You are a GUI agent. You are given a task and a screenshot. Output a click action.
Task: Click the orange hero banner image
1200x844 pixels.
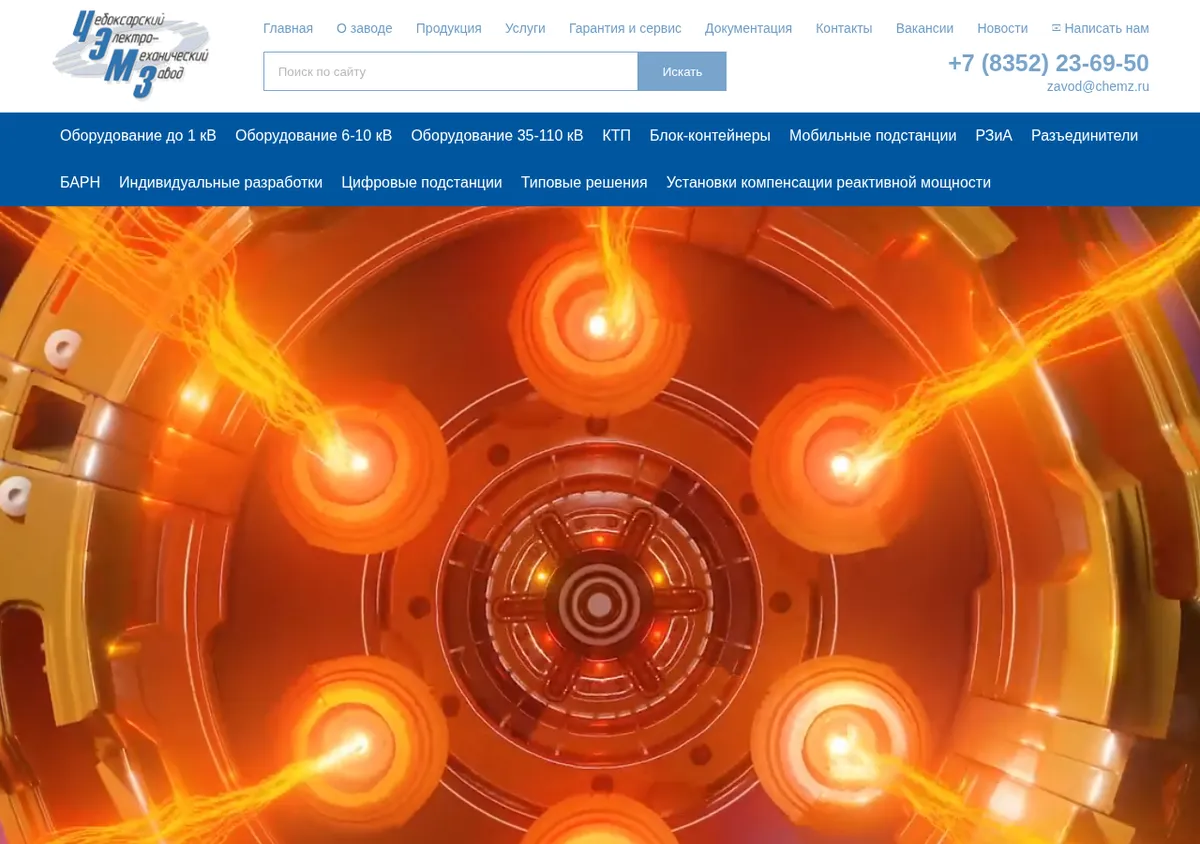(600, 525)
